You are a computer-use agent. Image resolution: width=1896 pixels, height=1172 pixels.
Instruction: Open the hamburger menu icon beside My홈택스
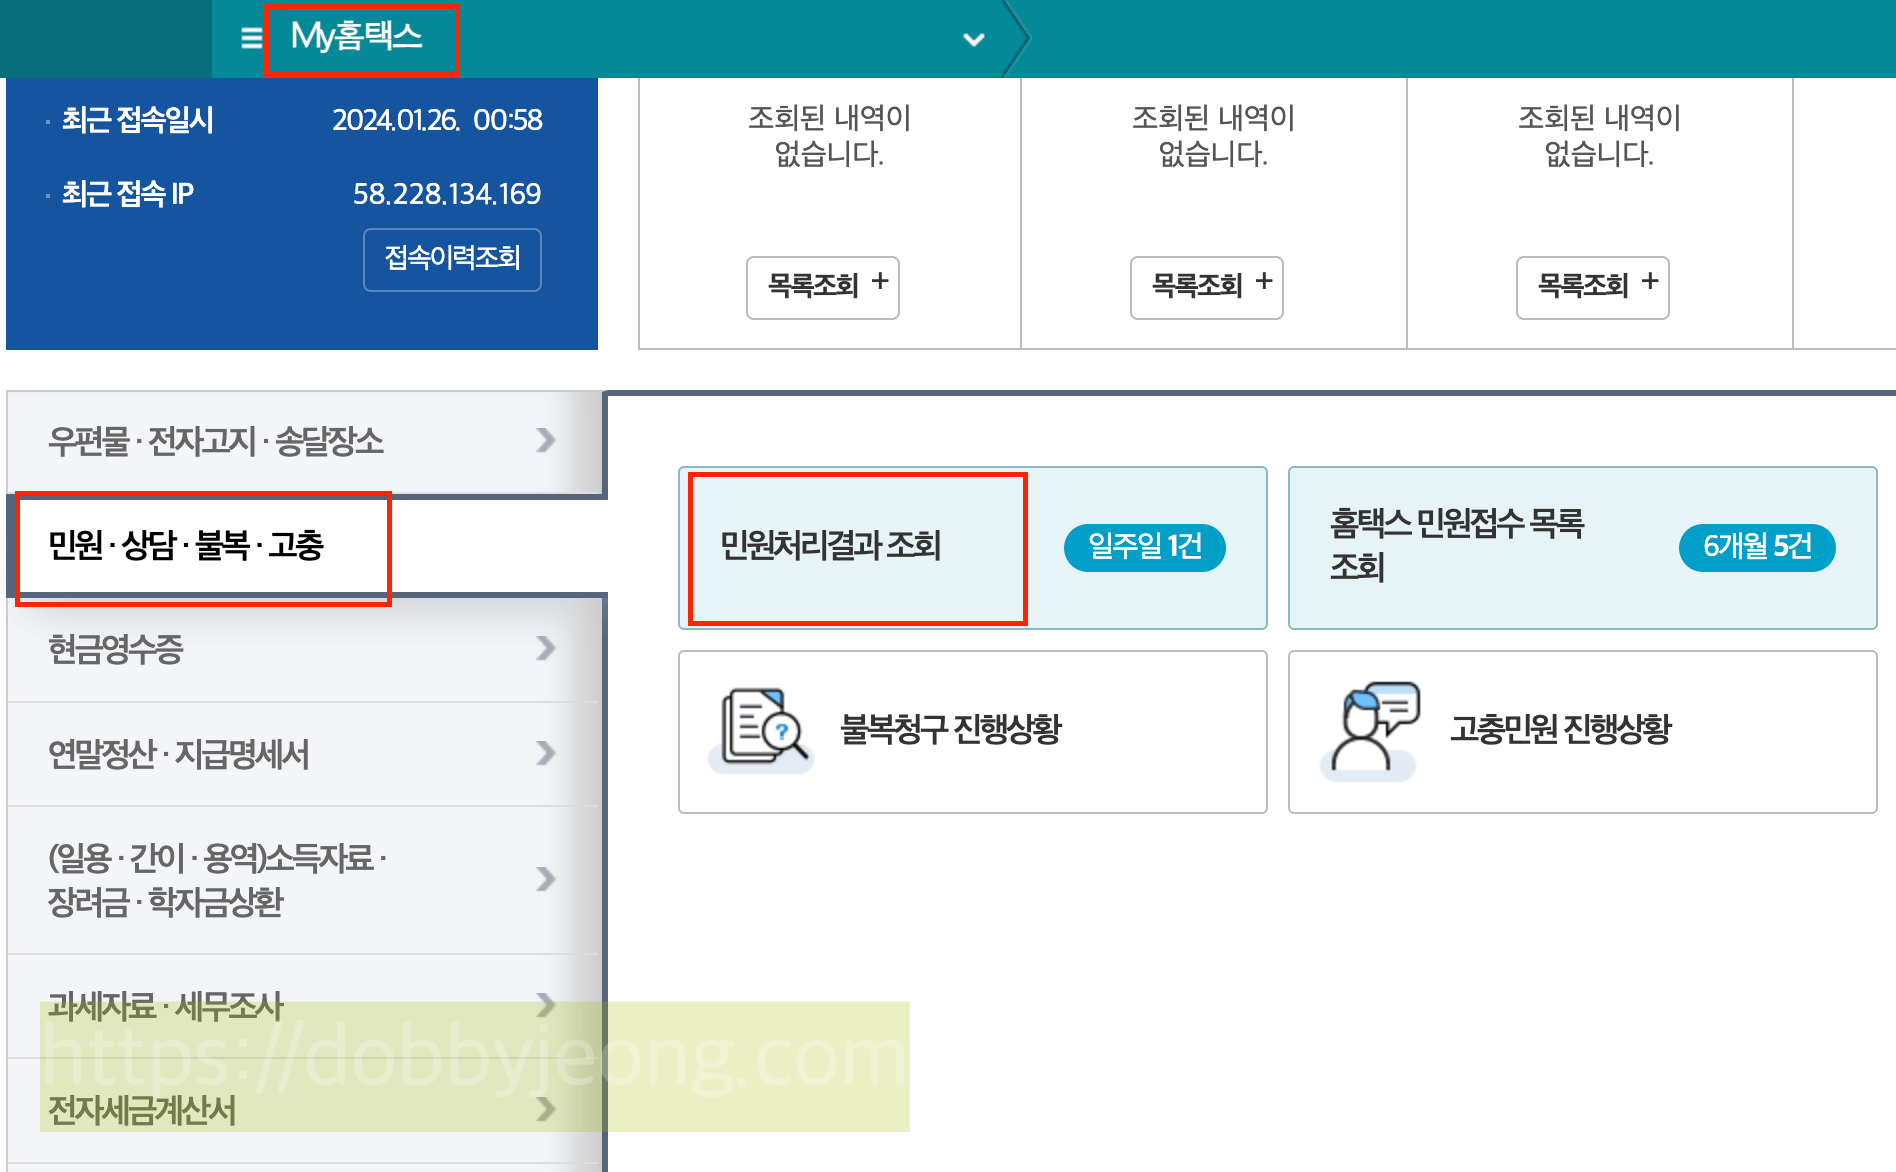(x=251, y=38)
